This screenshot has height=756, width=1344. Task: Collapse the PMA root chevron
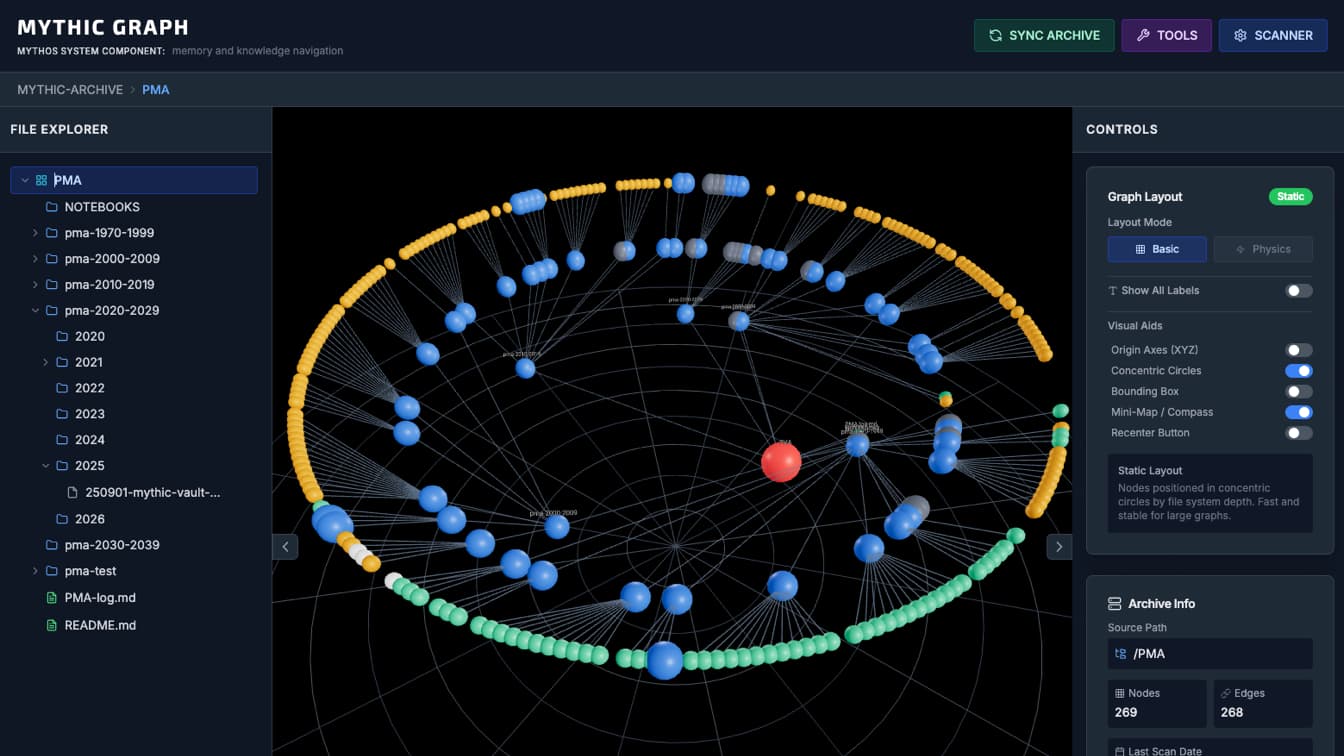(25, 180)
